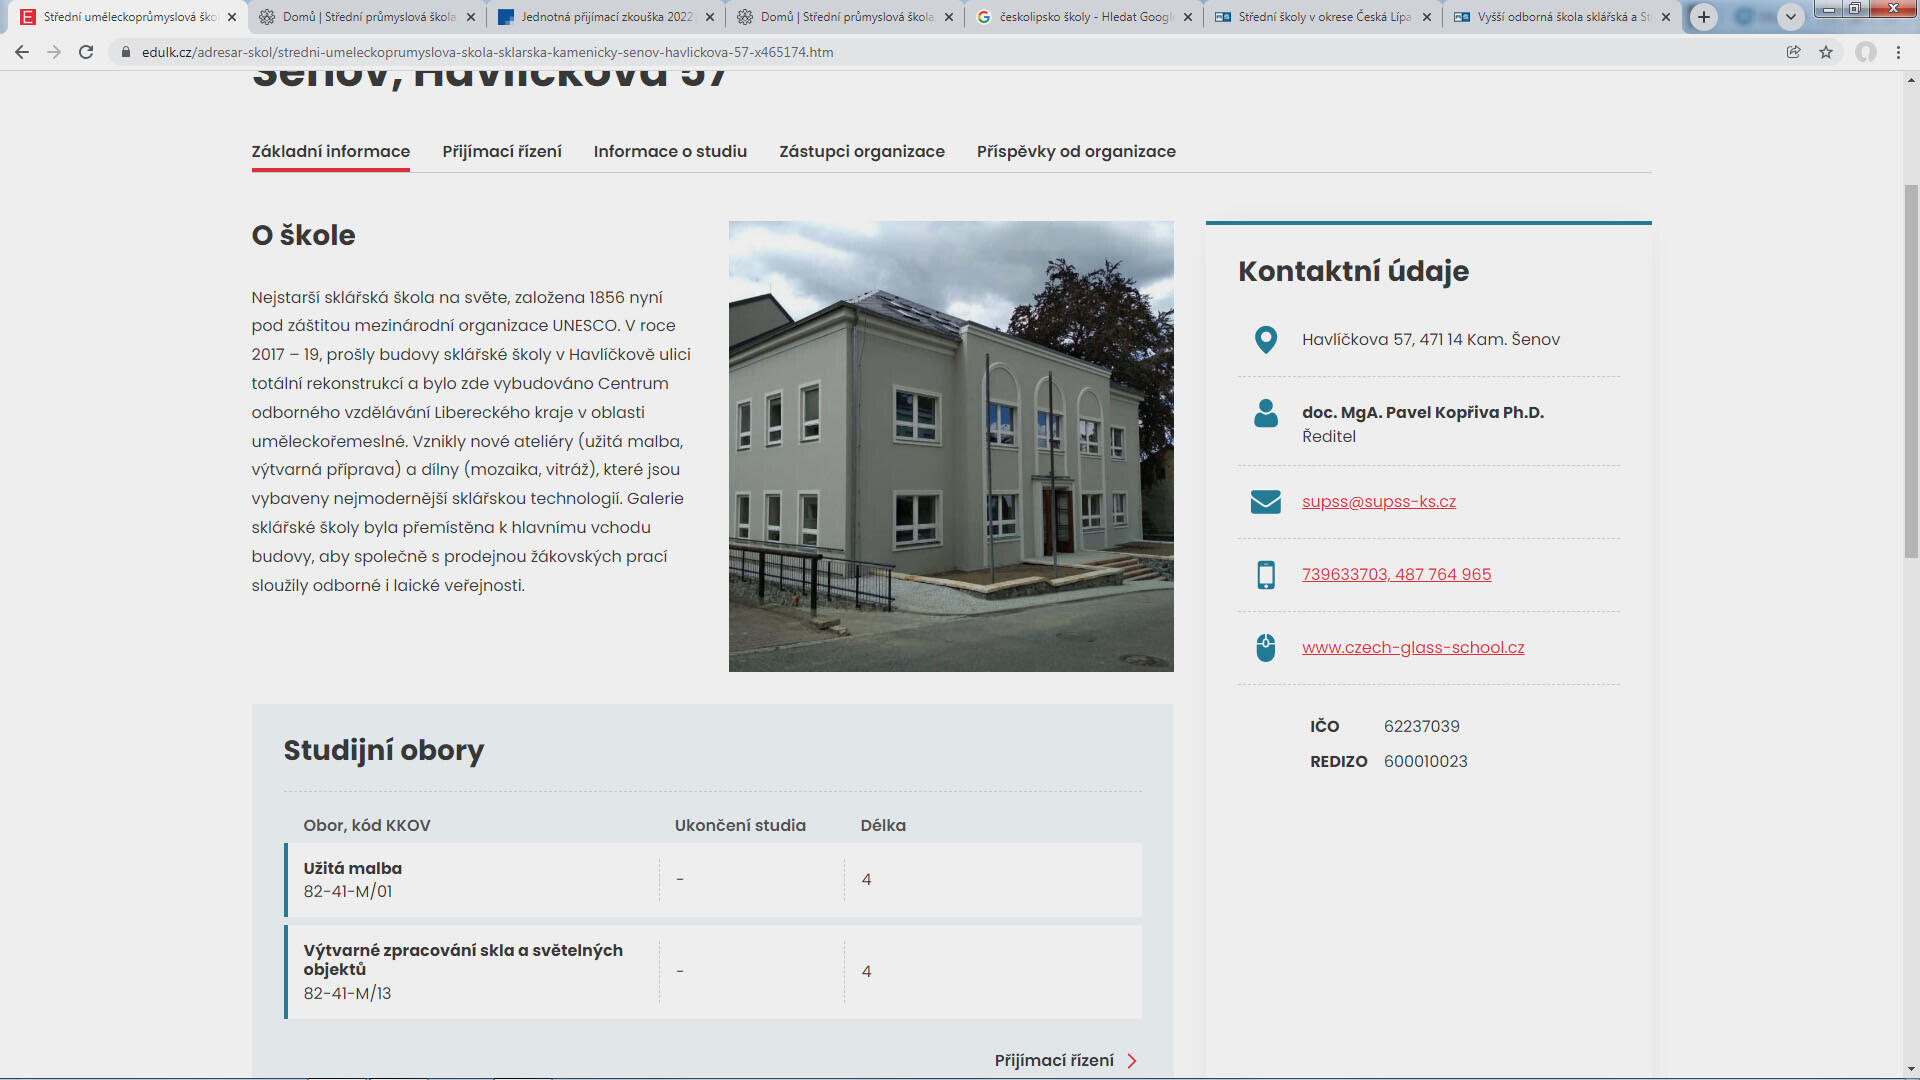
Task: Bookmark this page with star icon
Action: click(x=1826, y=52)
